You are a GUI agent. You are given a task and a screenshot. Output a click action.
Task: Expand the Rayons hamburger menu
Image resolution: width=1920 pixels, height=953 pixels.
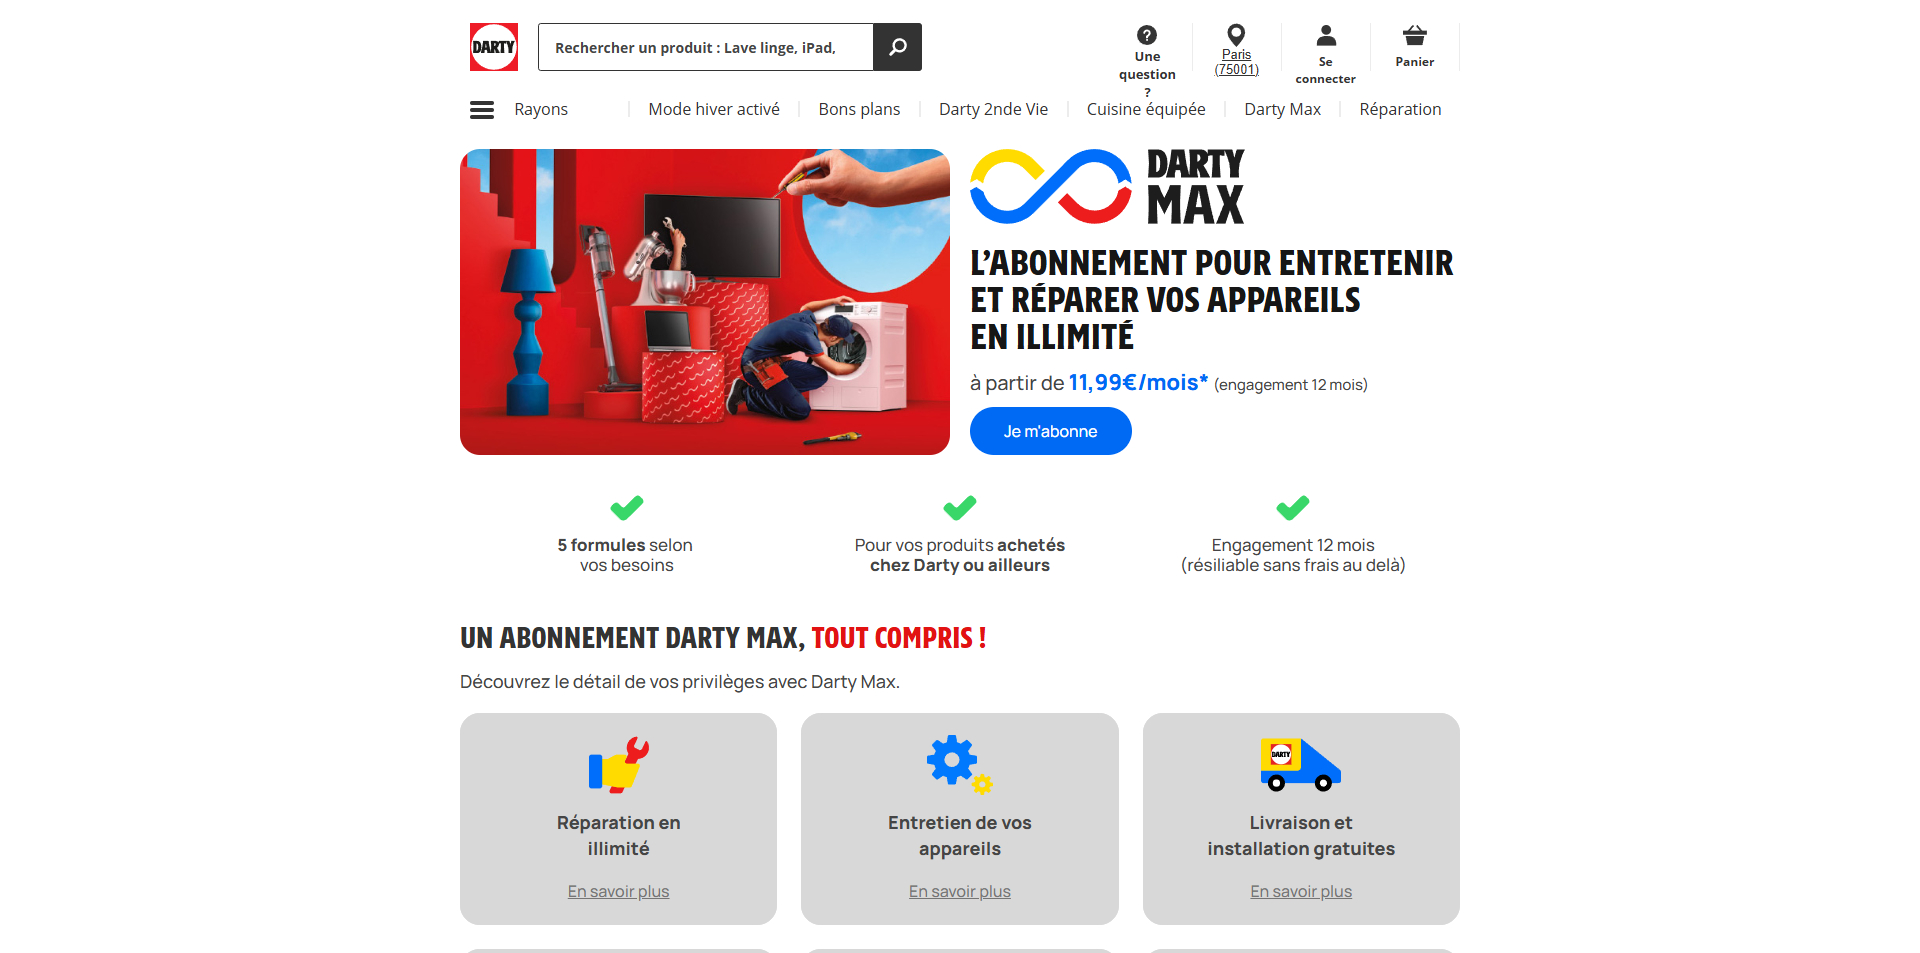point(482,110)
